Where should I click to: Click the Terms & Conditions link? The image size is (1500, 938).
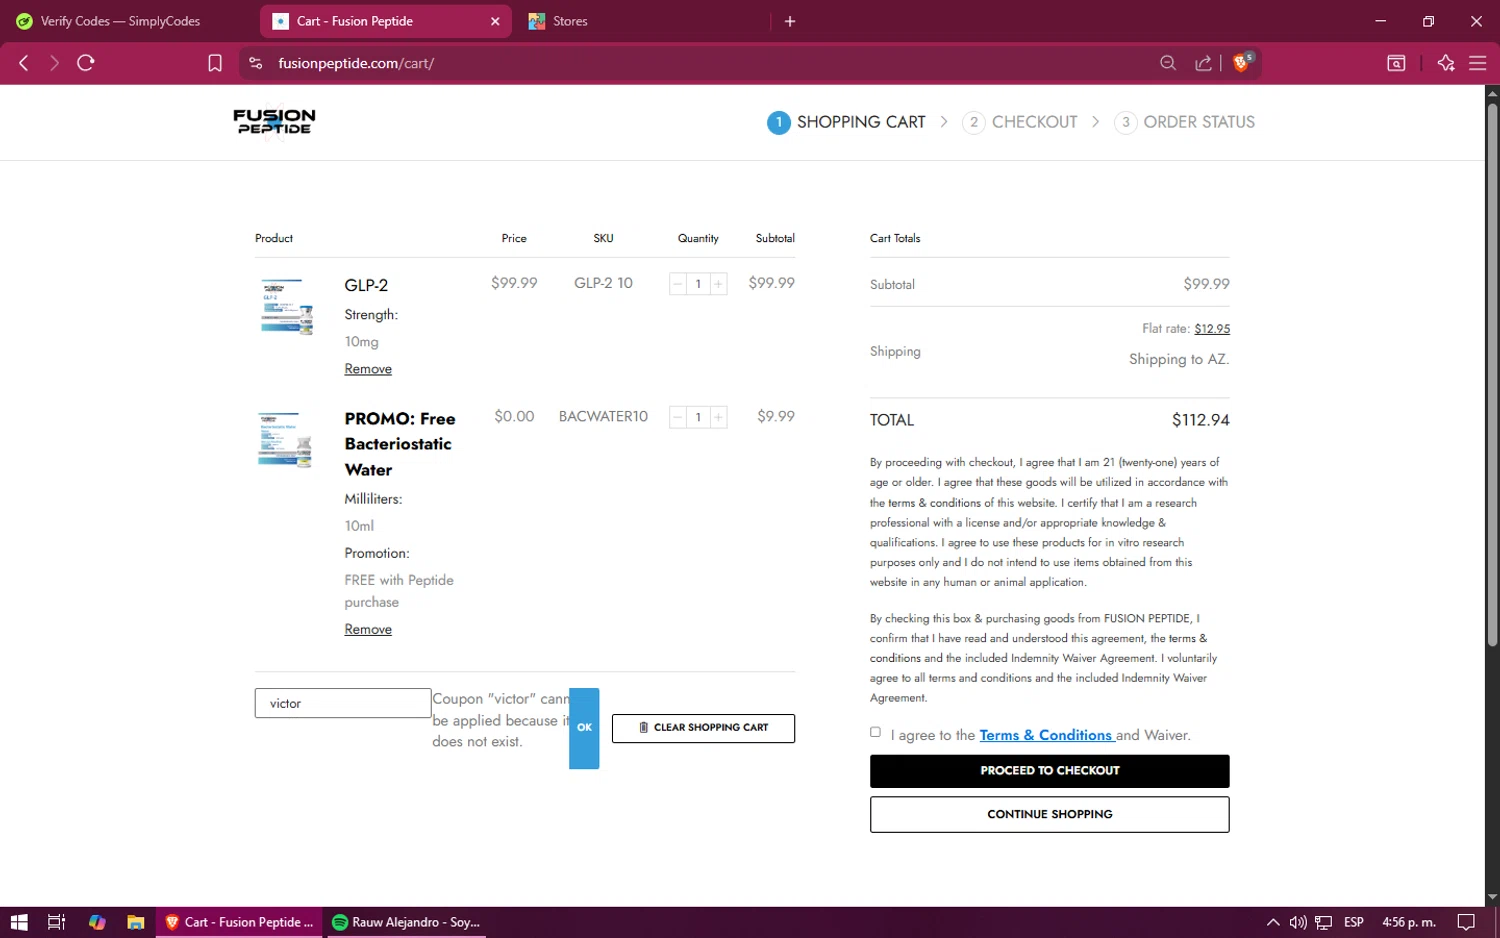tap(1046, 735)
